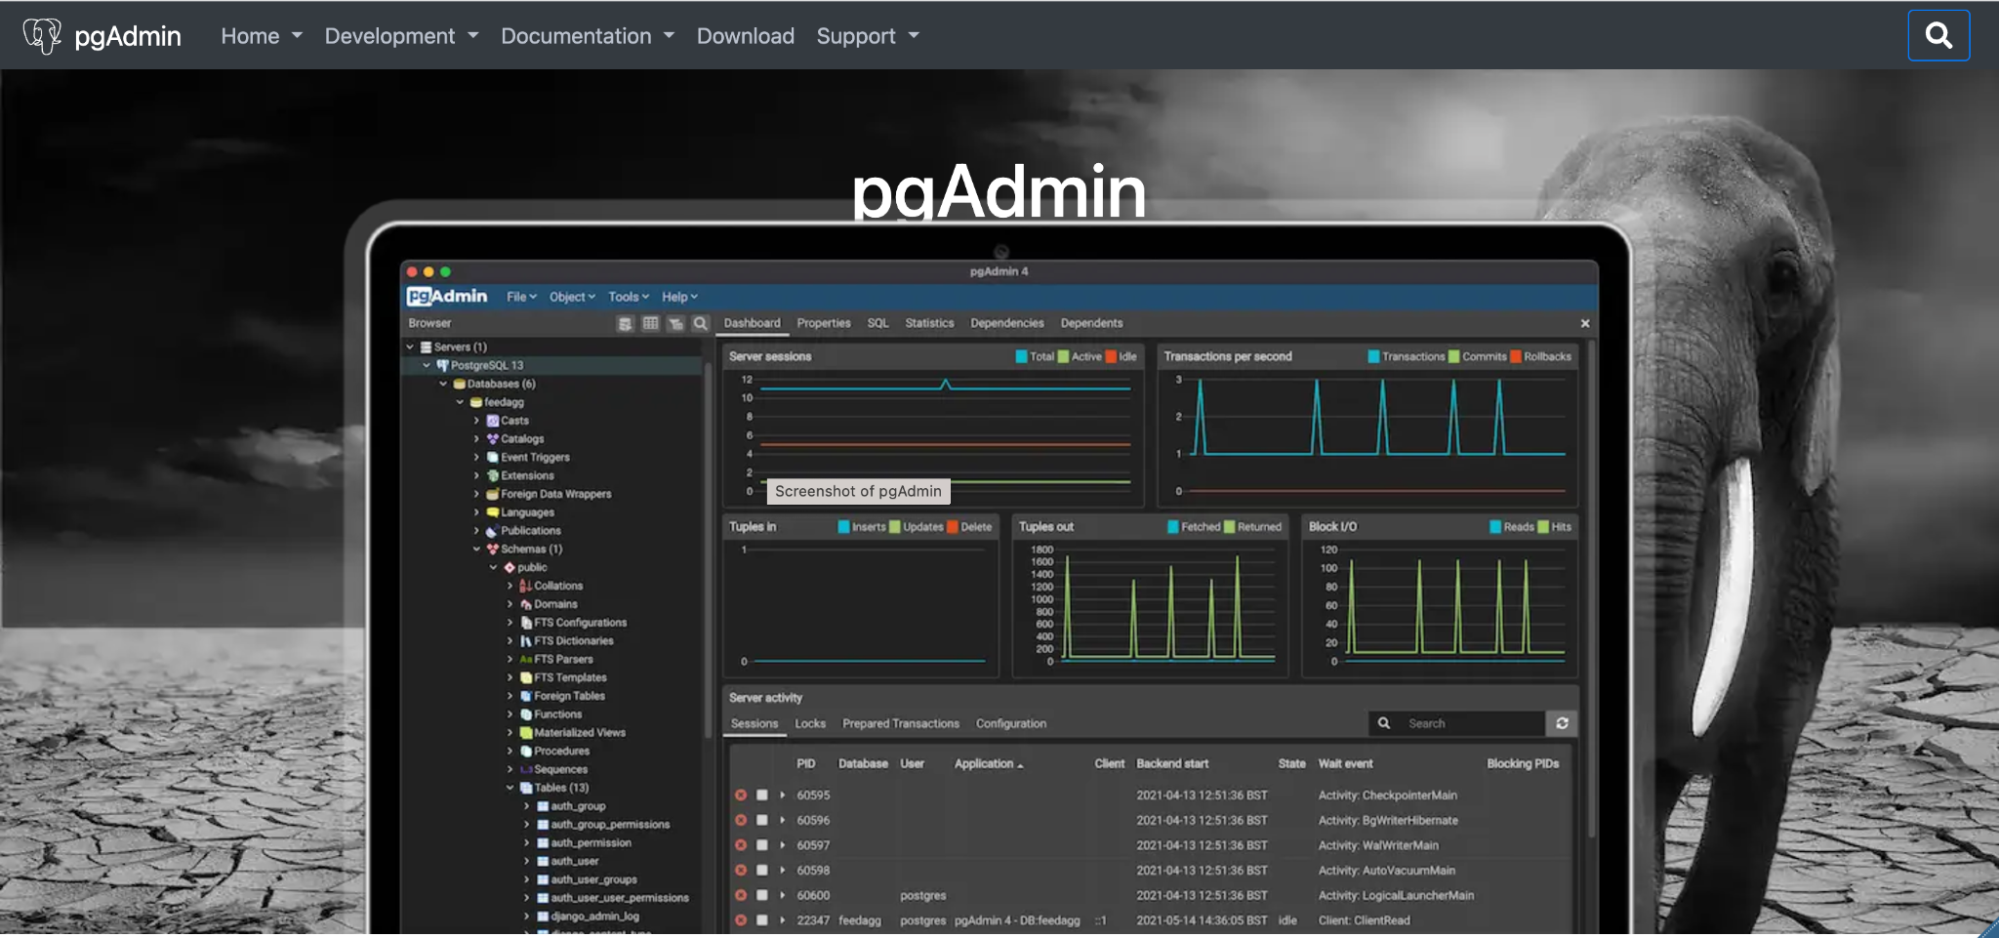1999x939 pixels.
Task: Open the Documentation dropdown menu
Action: (x=587, y=36)
